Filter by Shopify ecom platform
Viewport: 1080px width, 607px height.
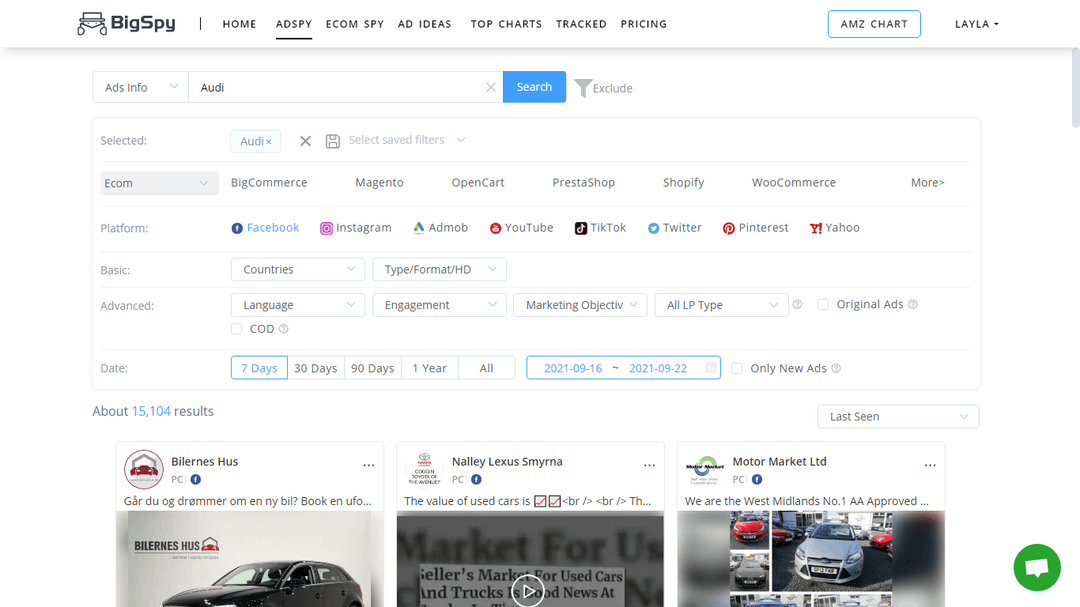coord(683,183)
